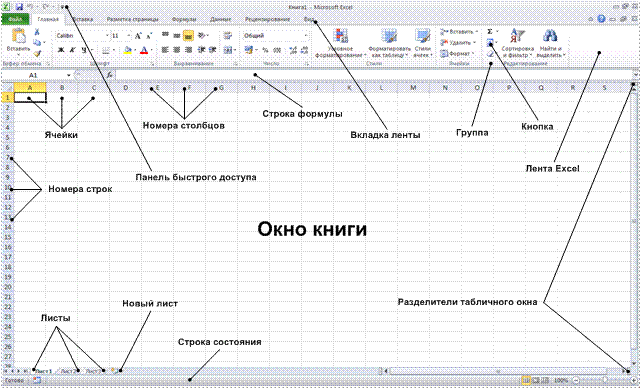Viewport: 642px width, 390px height.
Task: Click the Zoom In plus button
Action: 634,380
